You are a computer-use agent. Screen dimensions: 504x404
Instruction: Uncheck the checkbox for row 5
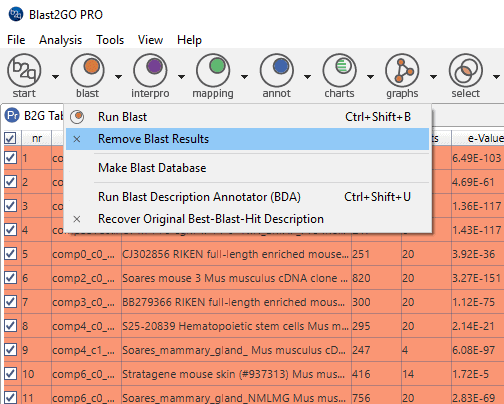tap(10, 254)
